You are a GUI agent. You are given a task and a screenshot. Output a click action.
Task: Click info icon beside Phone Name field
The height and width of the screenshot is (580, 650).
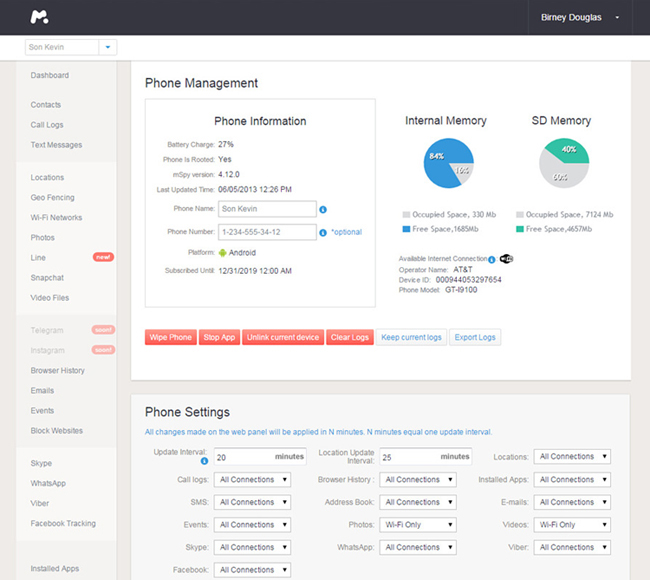[323, 209]
